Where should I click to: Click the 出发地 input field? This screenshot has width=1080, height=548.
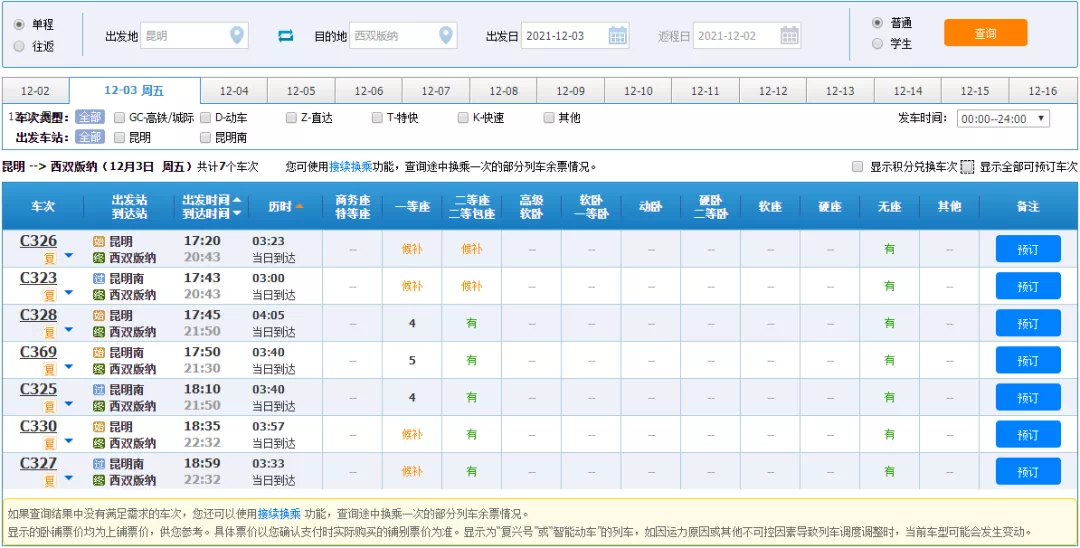[x=183, y=36]
